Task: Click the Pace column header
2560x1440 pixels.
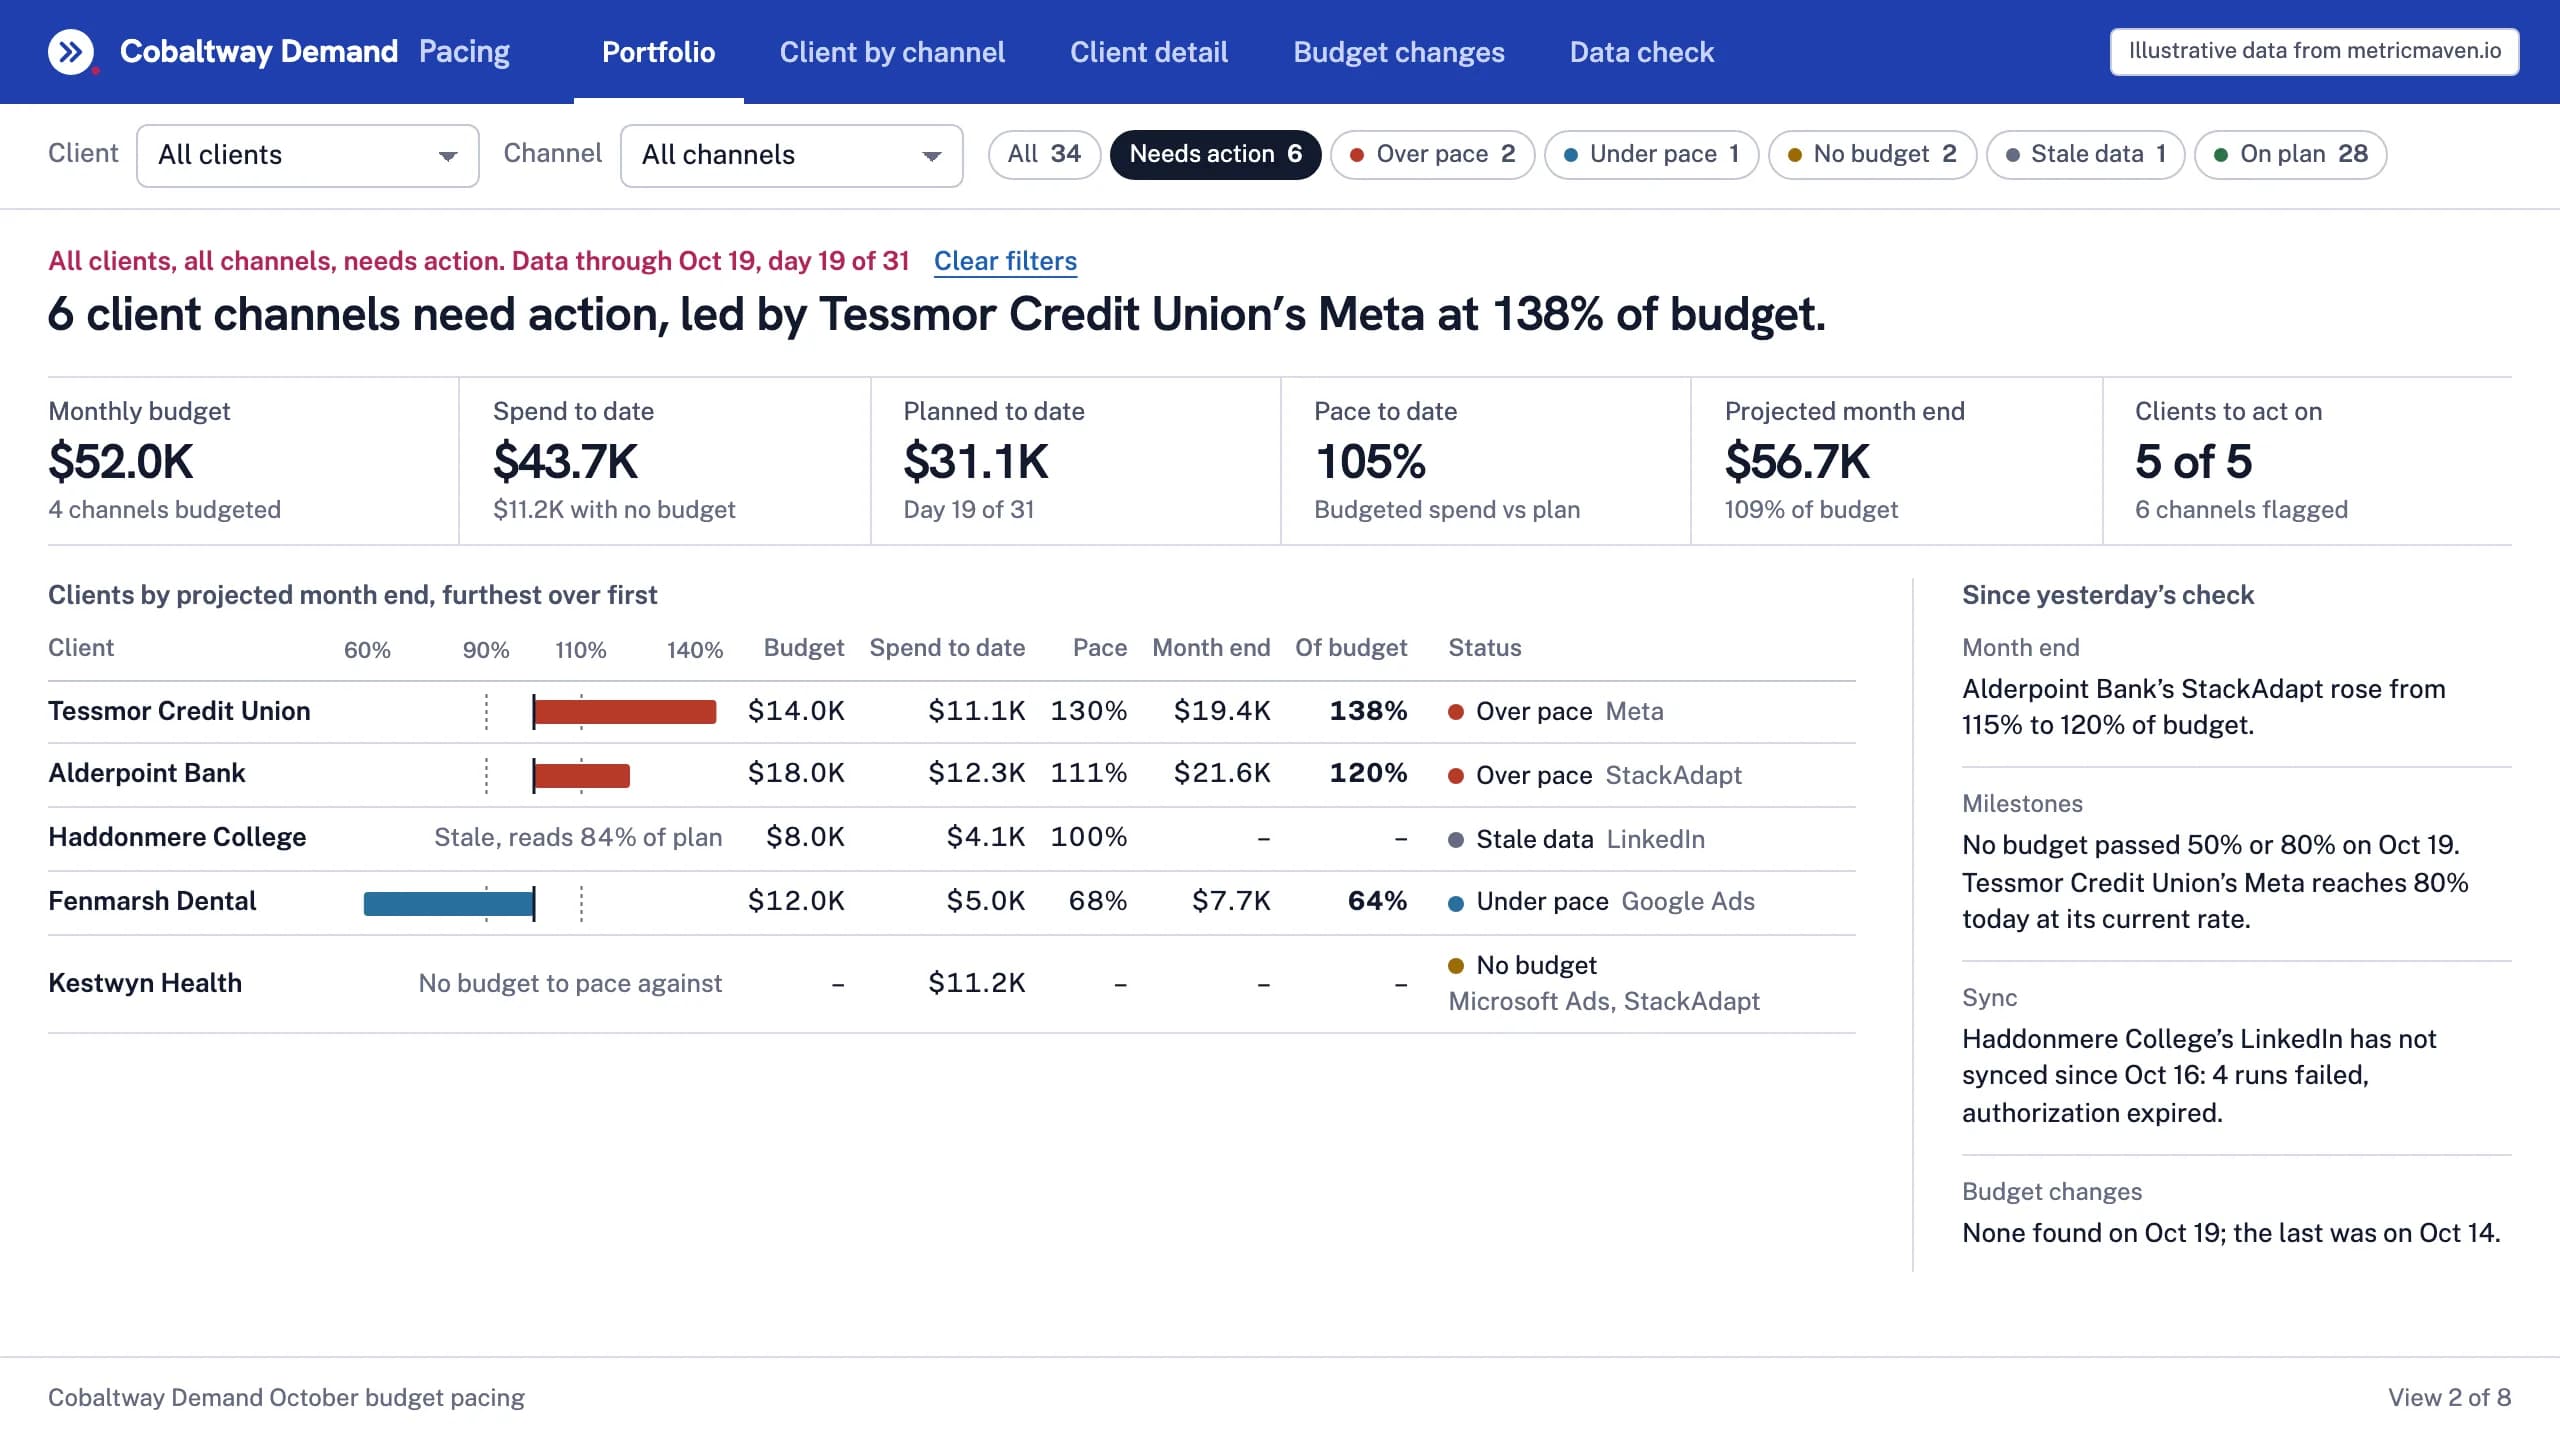Action: click(x=1099, y=648)
